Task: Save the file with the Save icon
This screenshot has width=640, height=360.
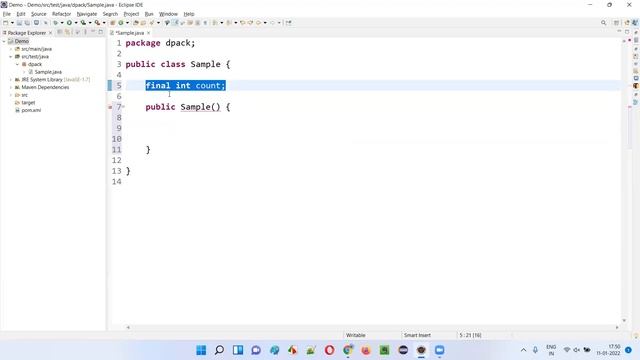Action: click(x=19, y=23)
